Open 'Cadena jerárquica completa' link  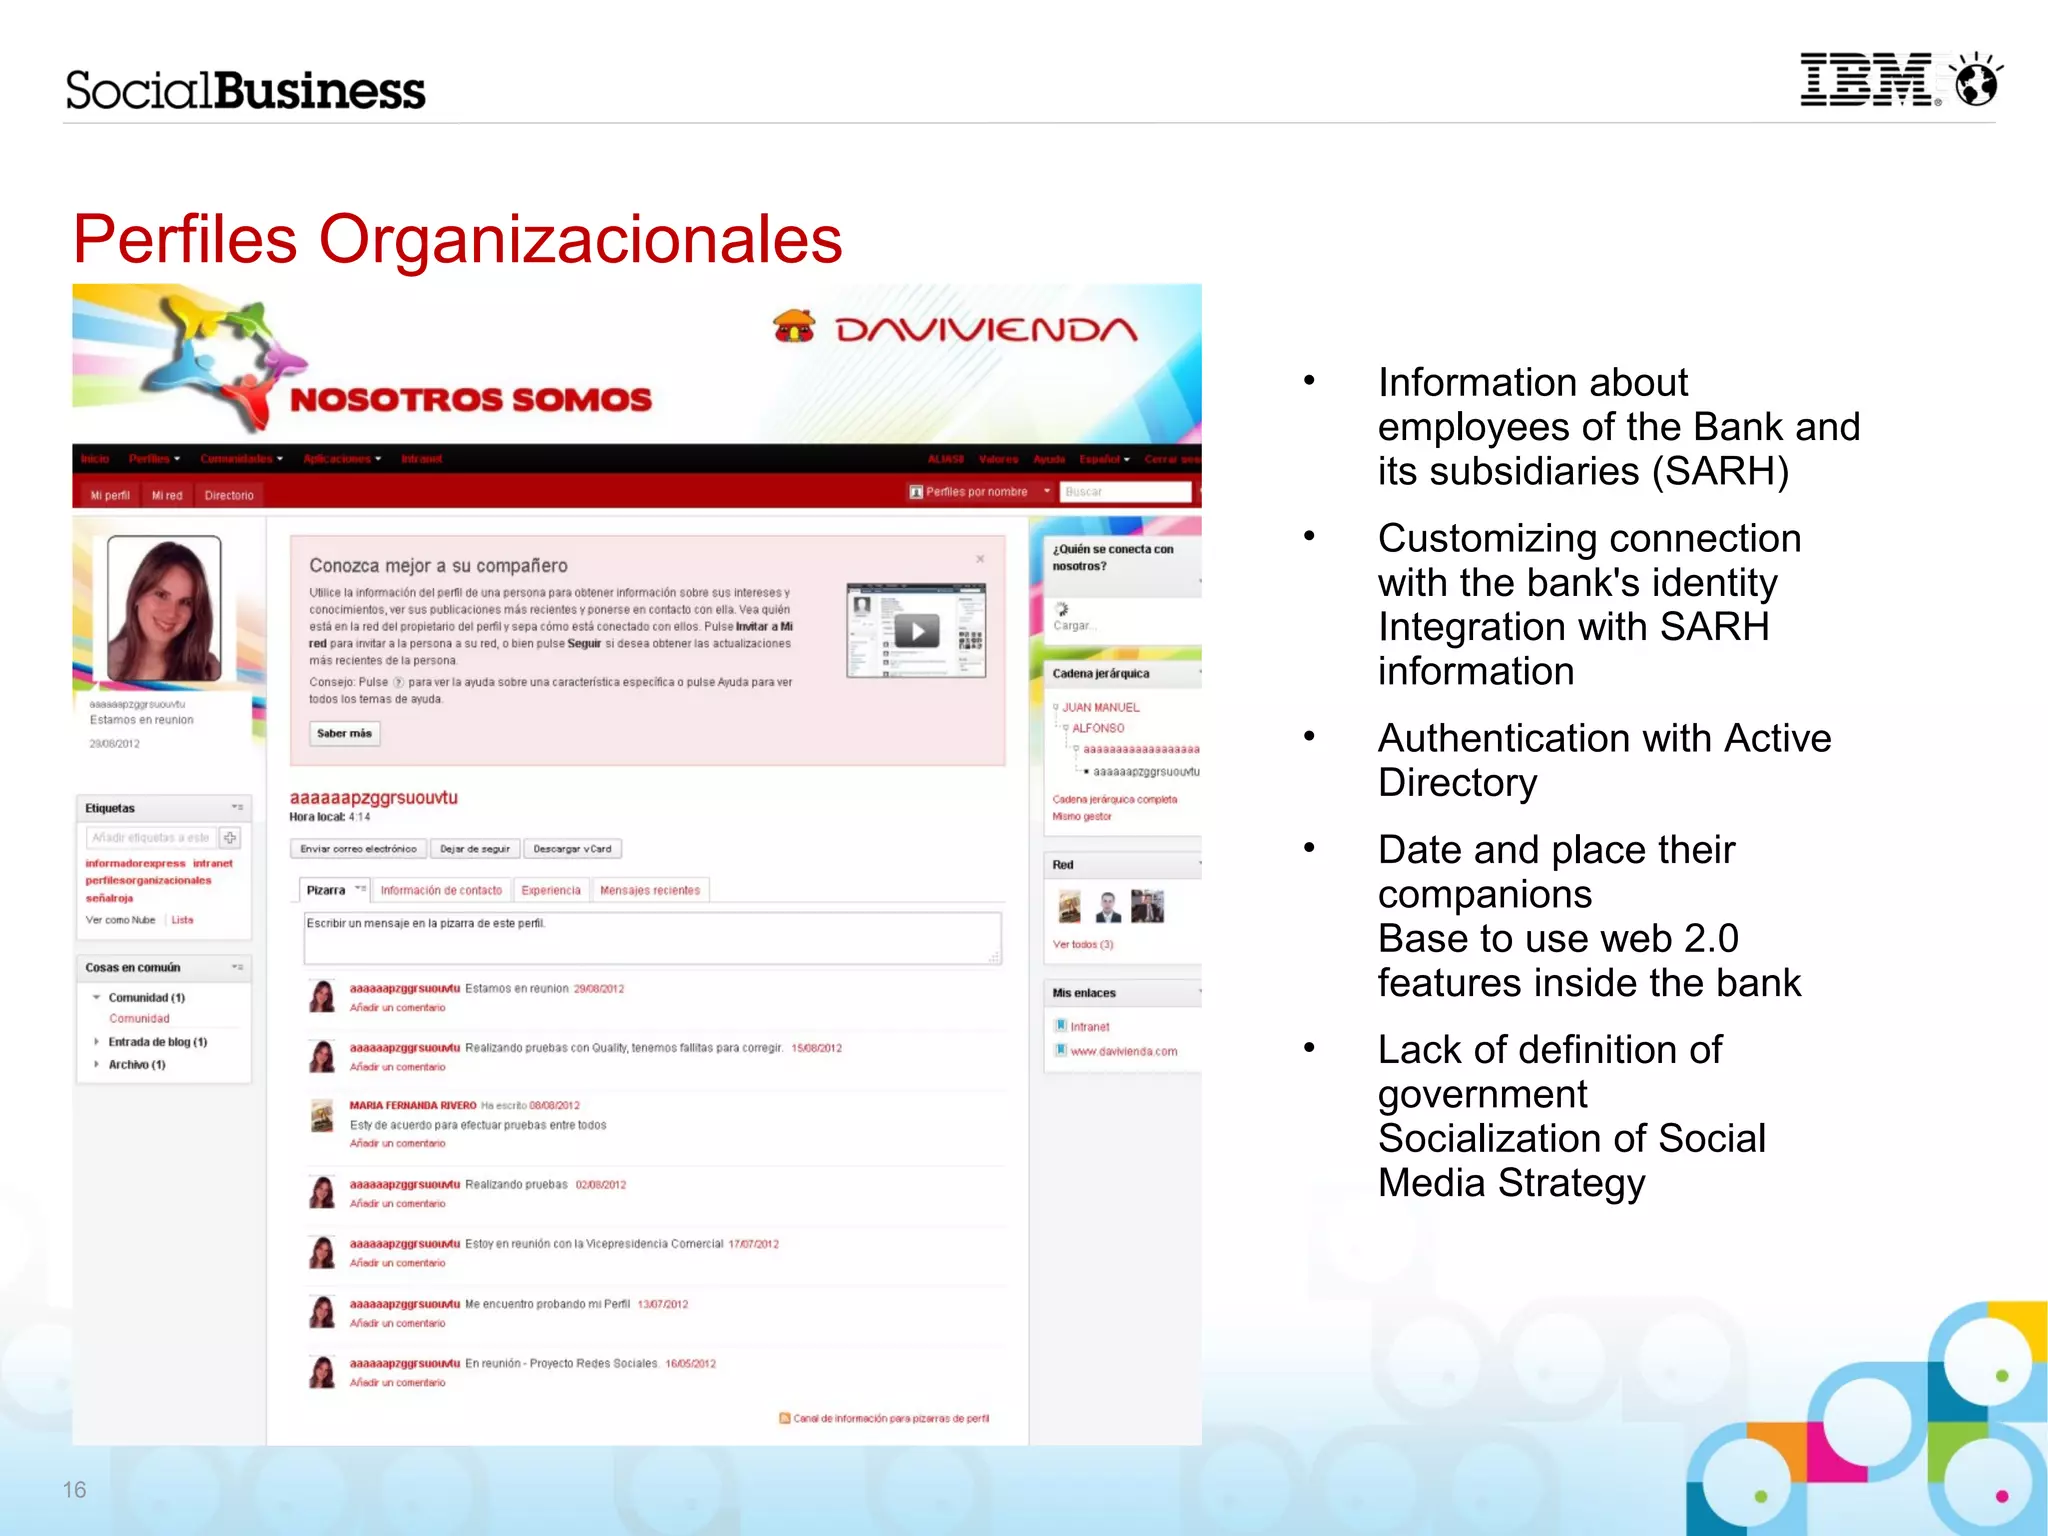click(1114, 800)
